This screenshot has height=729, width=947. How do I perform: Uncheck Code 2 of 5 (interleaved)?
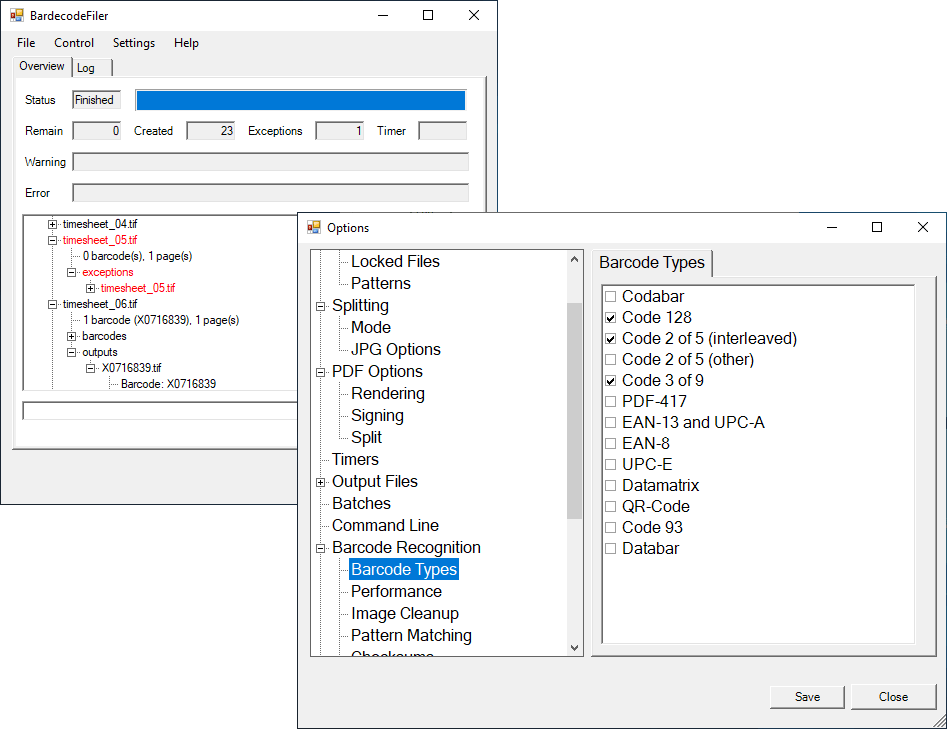pos(611,339)
